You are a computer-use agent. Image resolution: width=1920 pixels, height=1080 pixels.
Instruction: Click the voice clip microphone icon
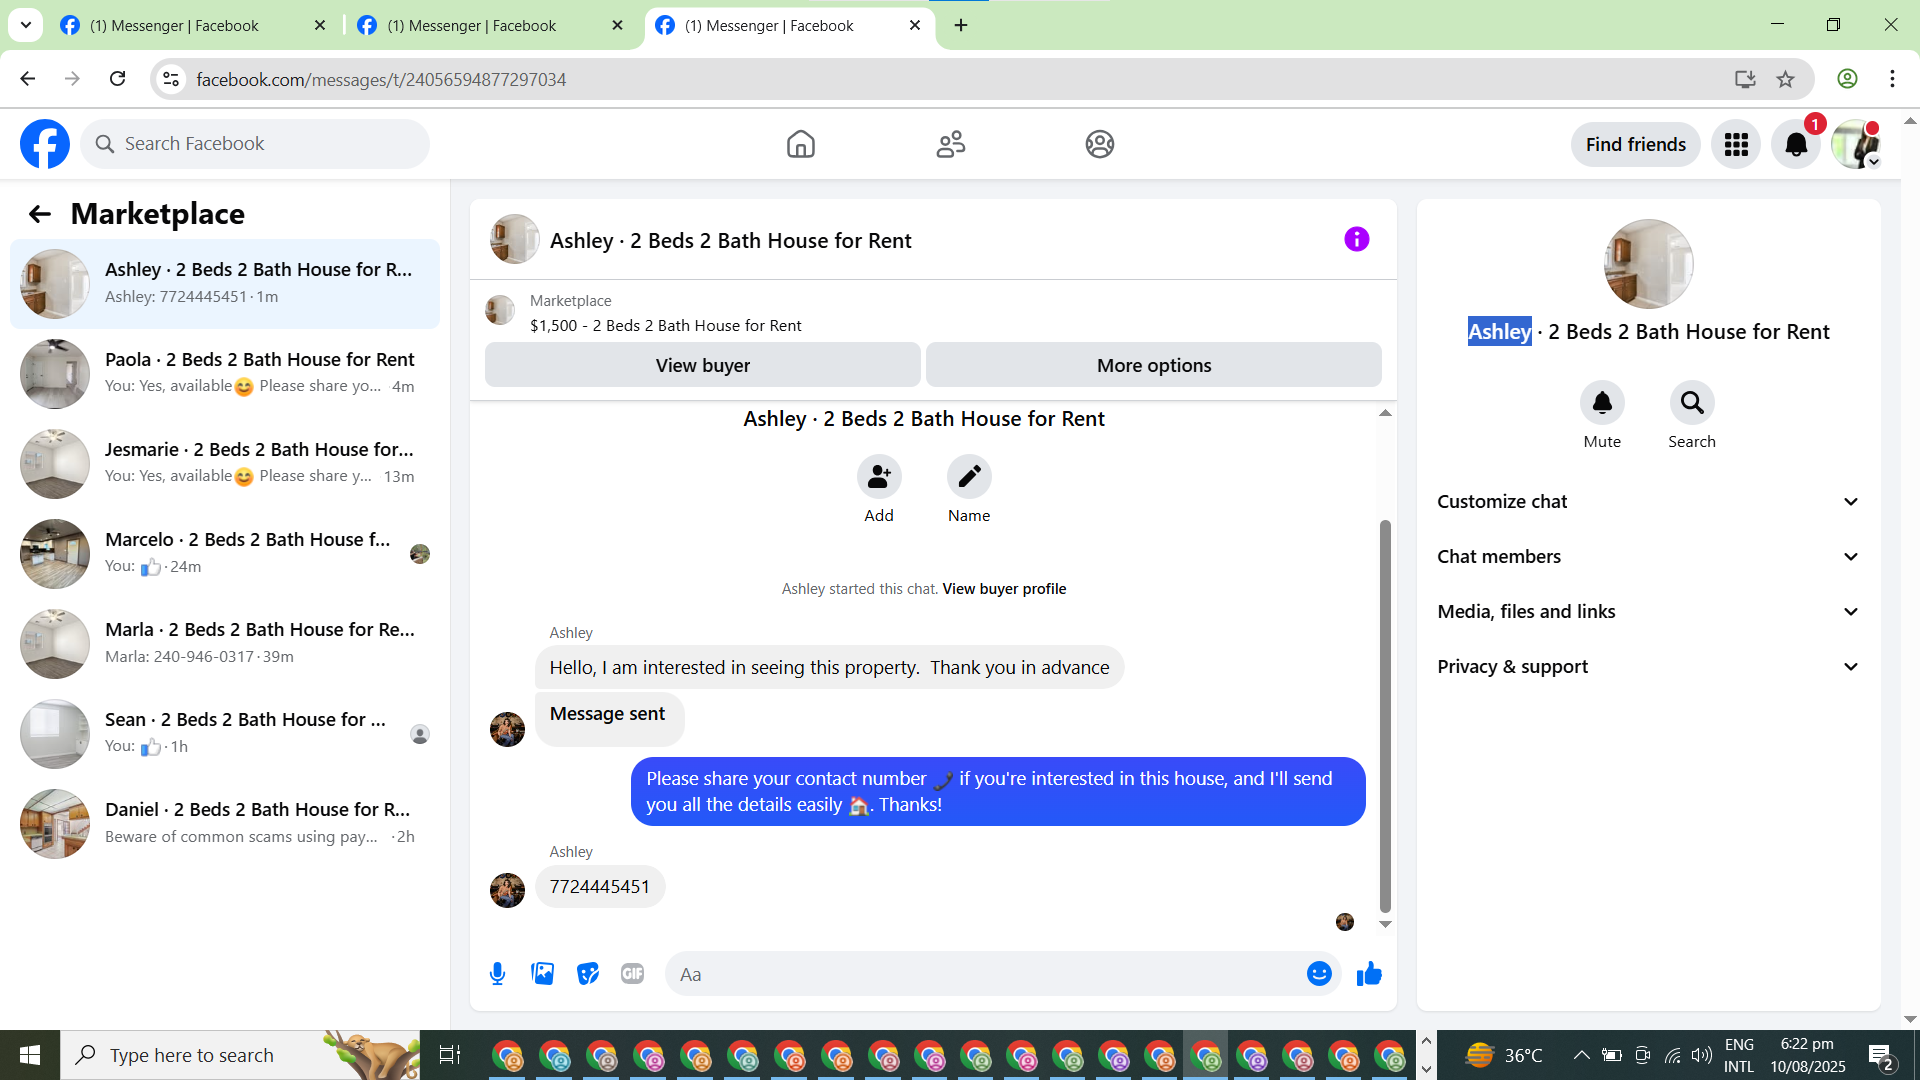coord(497,973)
